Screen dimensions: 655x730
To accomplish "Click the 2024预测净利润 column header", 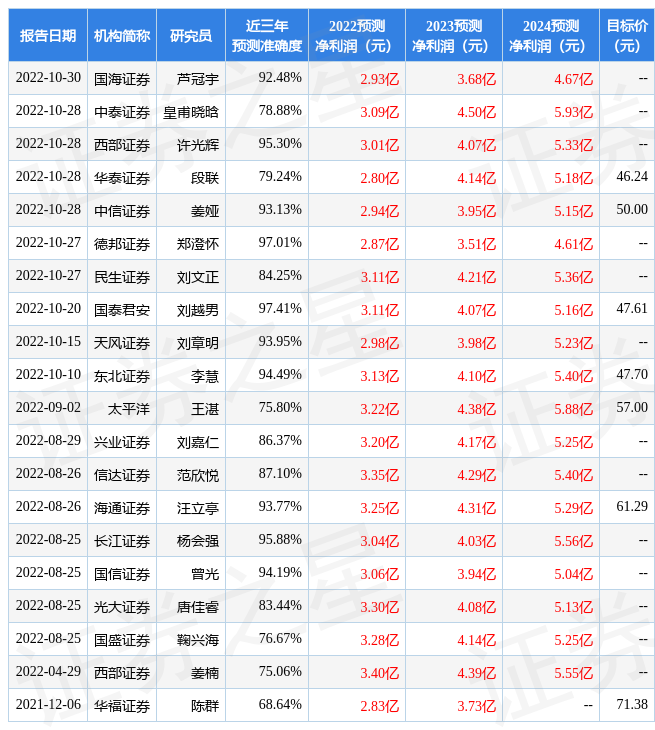I will pyautogui.click(x=551, y=36).
